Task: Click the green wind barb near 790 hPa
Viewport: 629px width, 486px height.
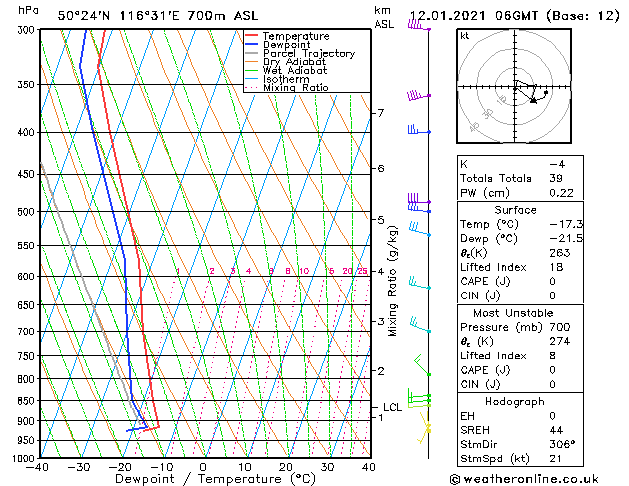Action: (x=422, y=364)
